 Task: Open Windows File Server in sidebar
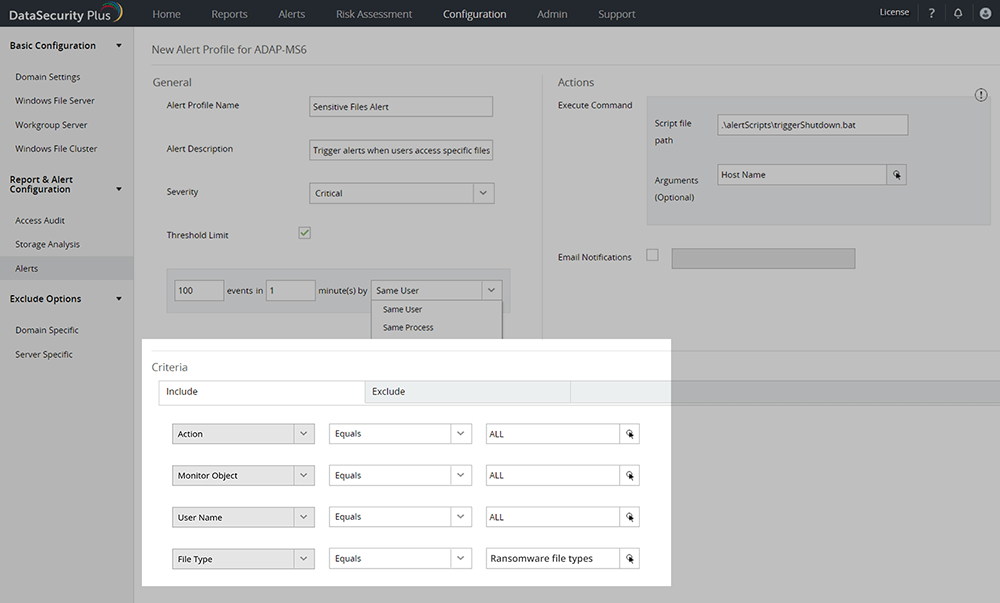[55, 101]
